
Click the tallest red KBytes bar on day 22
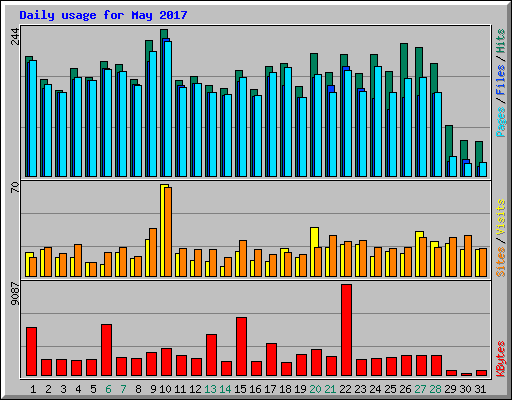click(346, 330)
